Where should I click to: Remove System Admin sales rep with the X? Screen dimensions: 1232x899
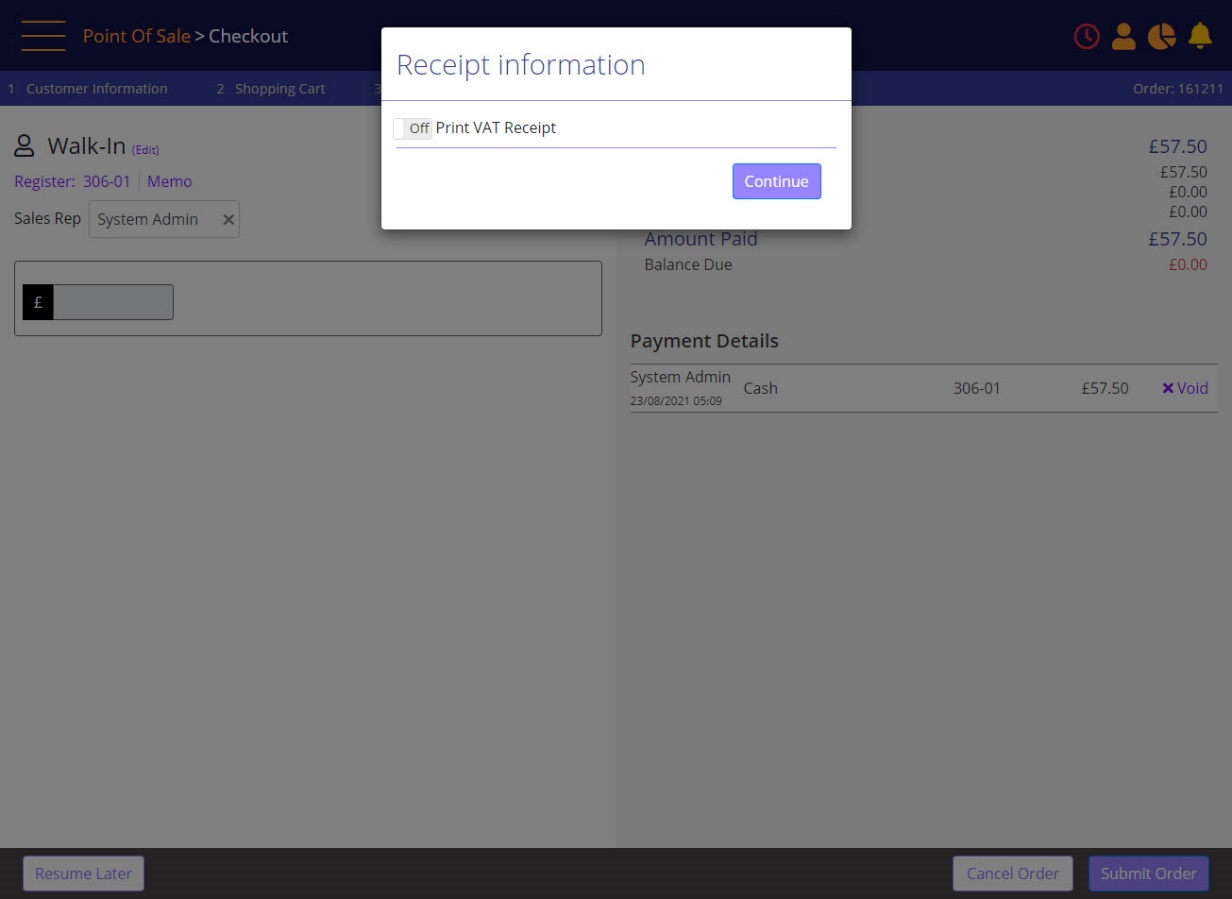pyautogui.click(x=228, y=220)
